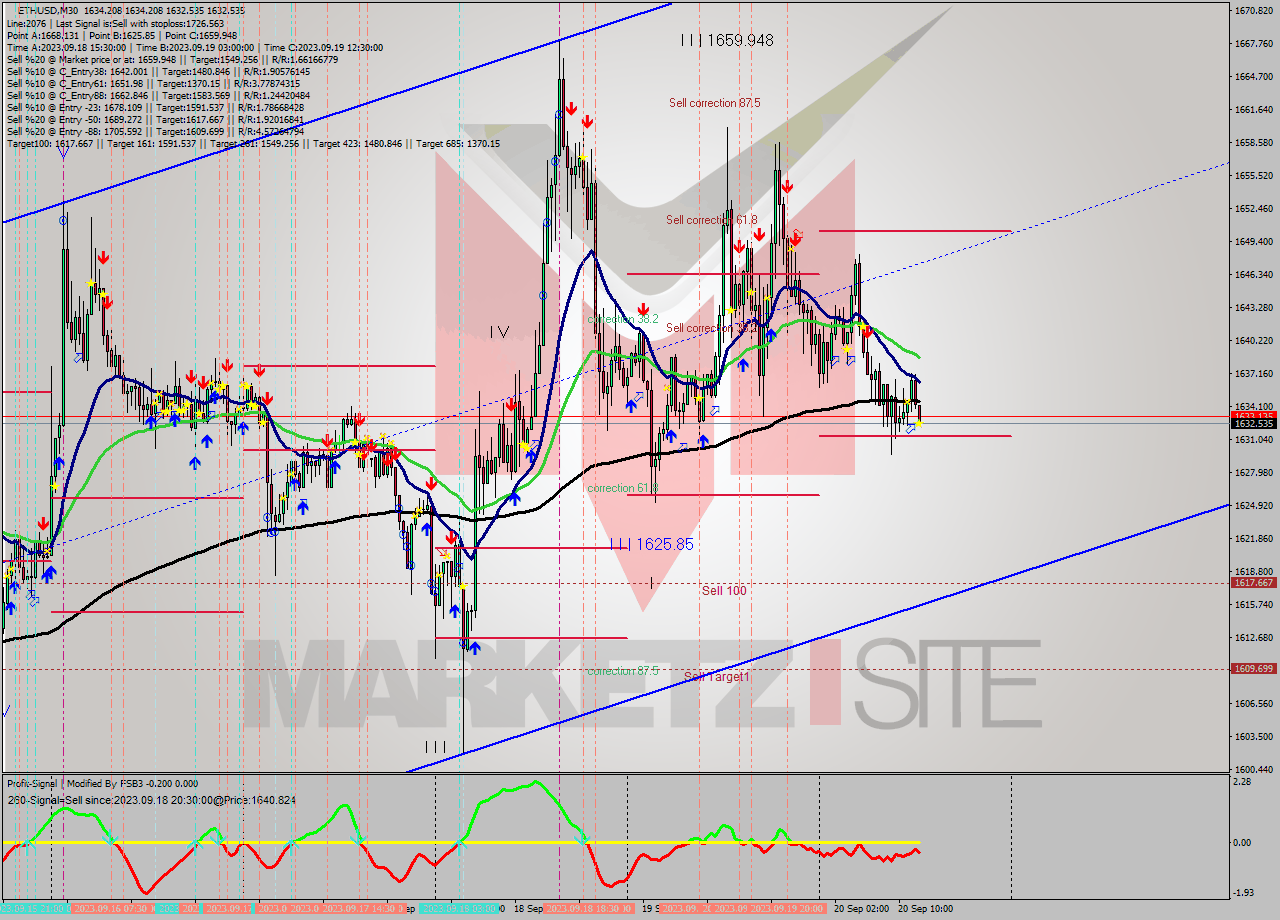This screenshot has width=1280, height=920.
Task: Select the 'Sell %20 @ Entry -88' line
Action: (155, 132)
